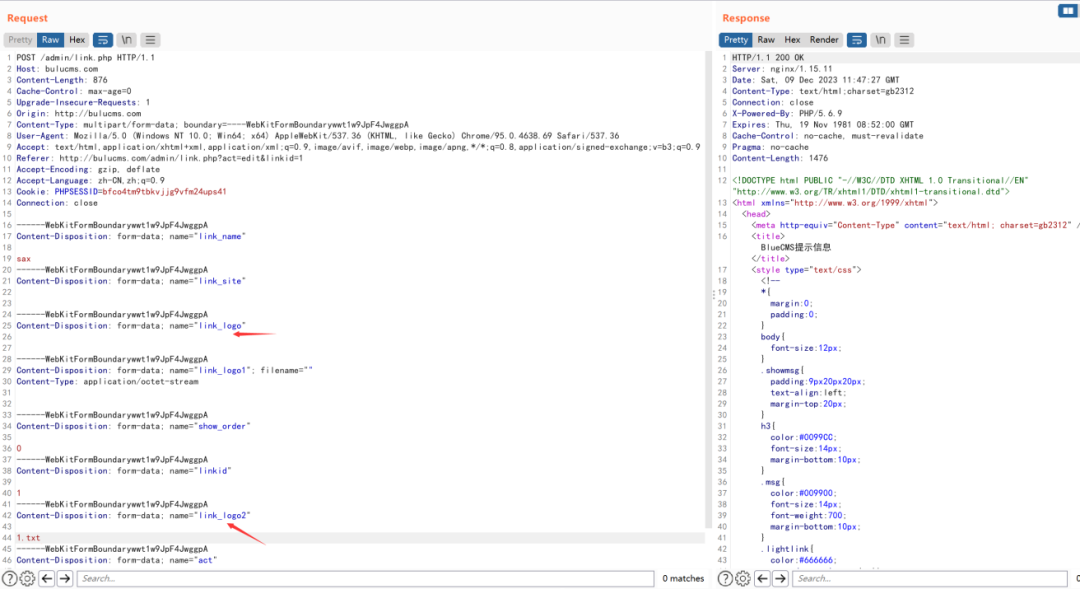Click the Response panel heading
1080x589 pixels.
tap(746, 18)
